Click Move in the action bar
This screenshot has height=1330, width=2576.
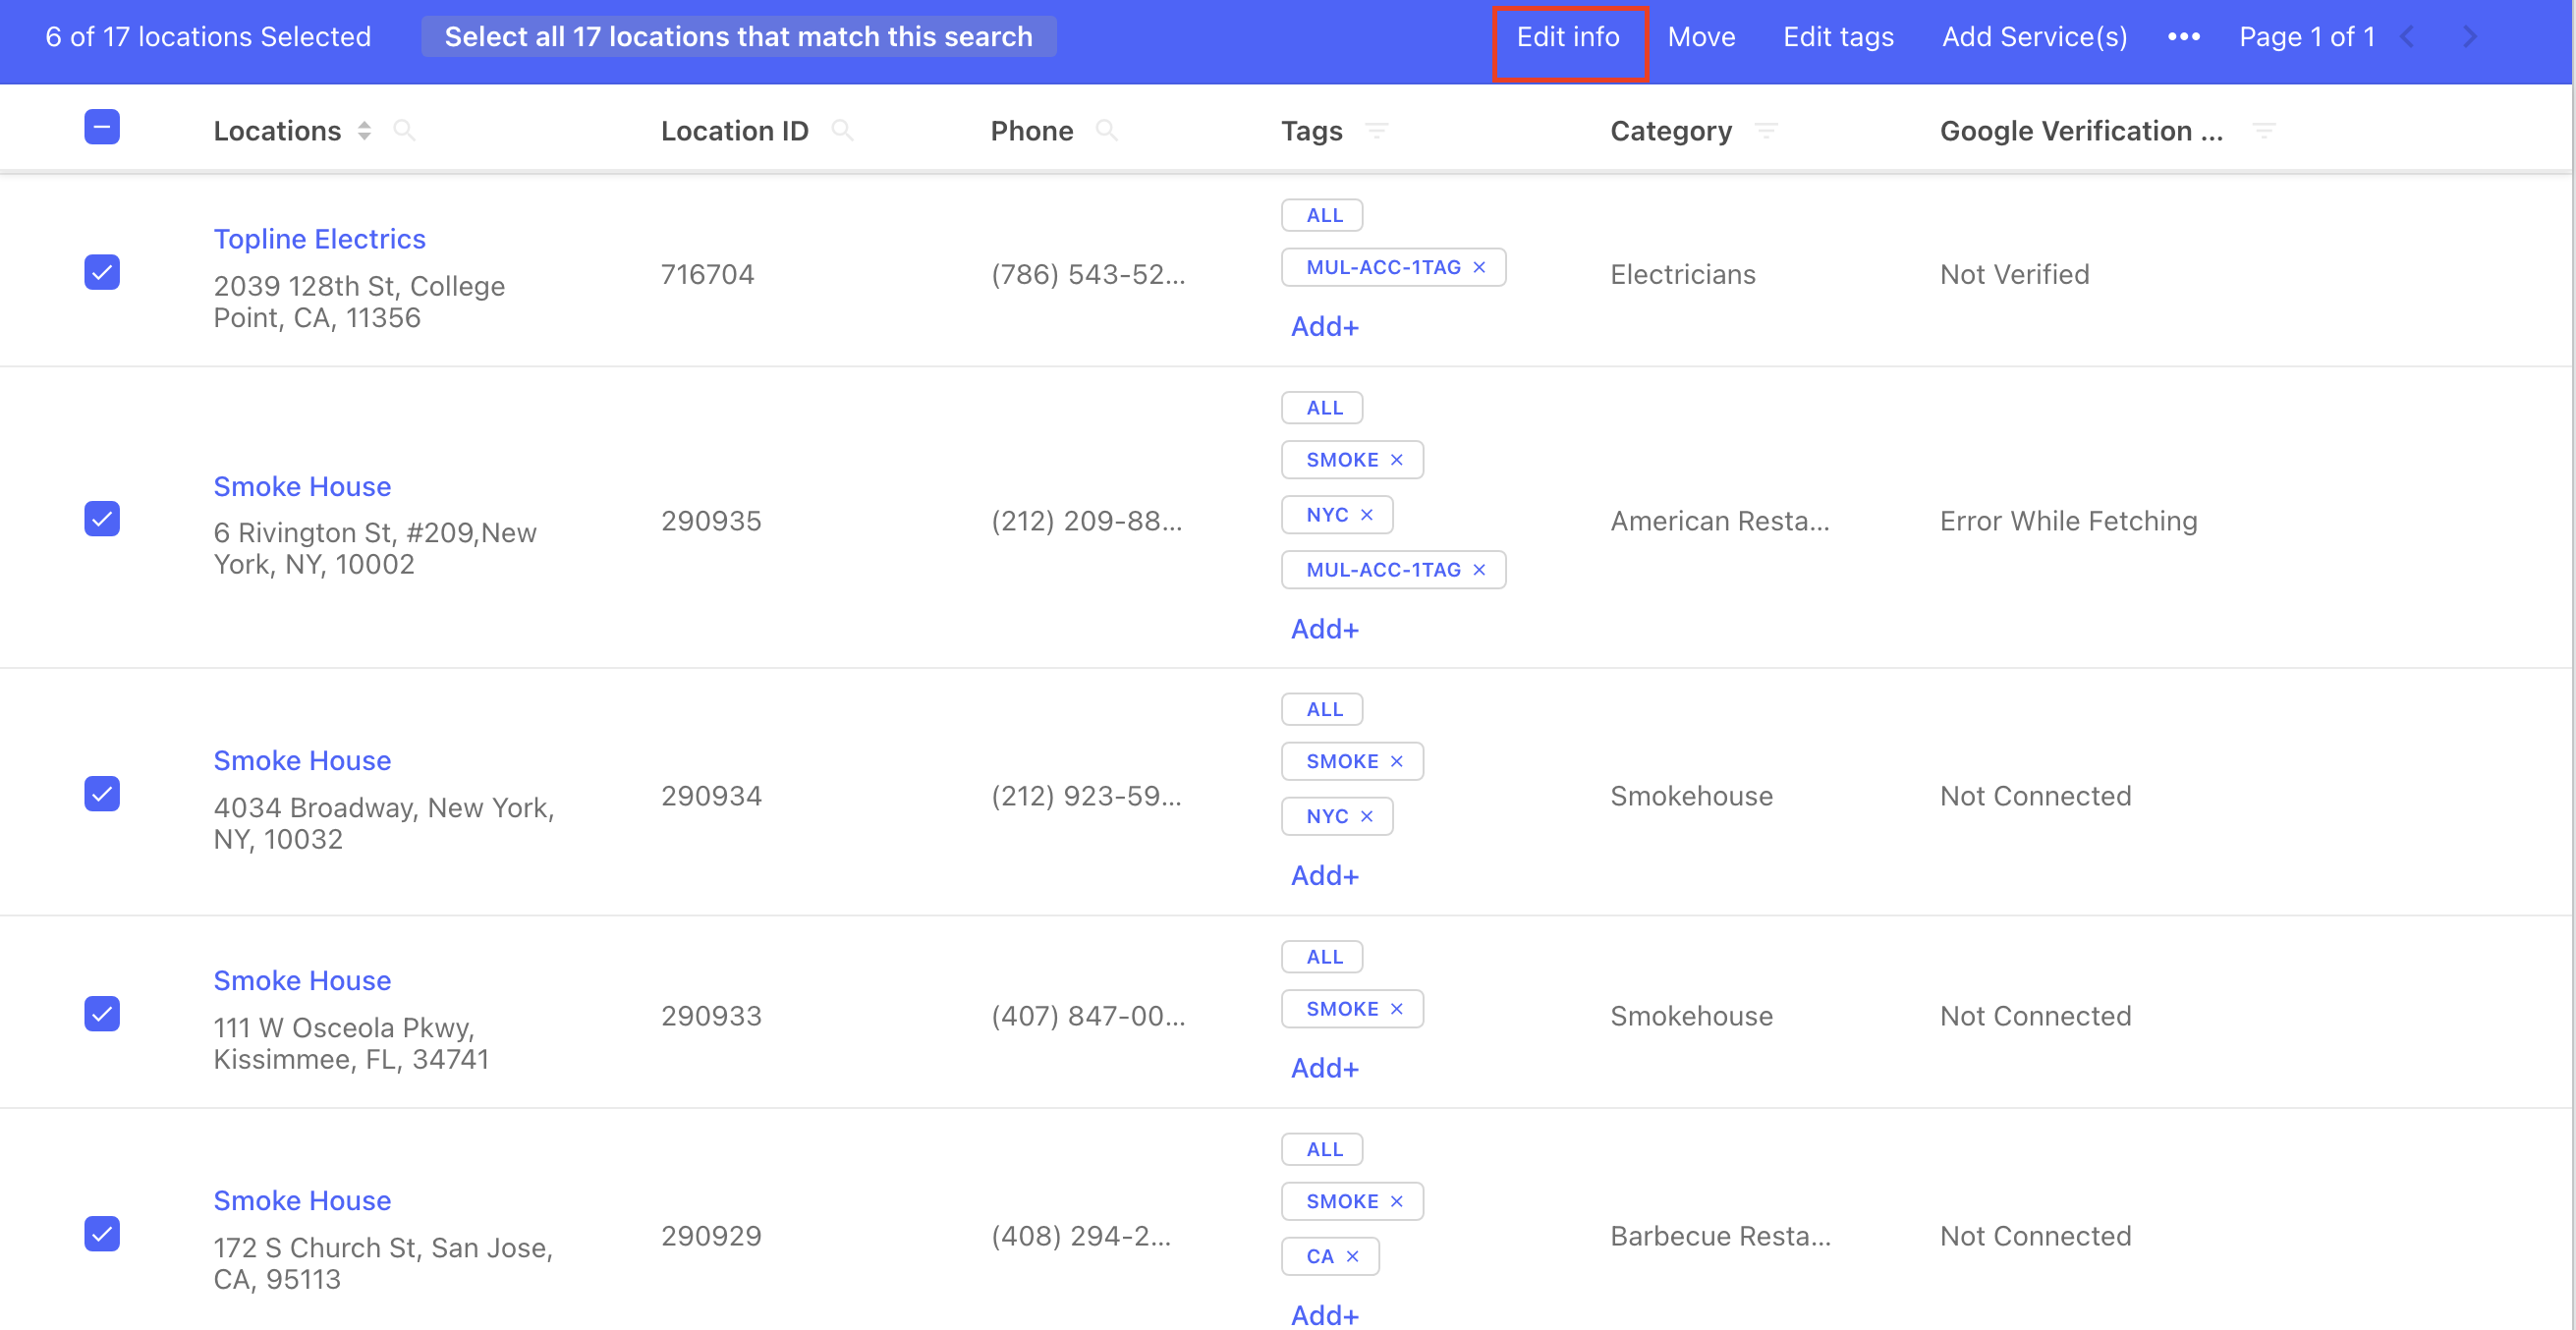click(x=1701, y=36)
